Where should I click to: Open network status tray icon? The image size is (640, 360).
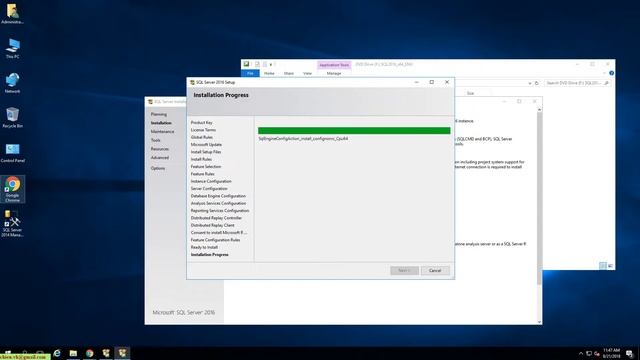[589, 353]
